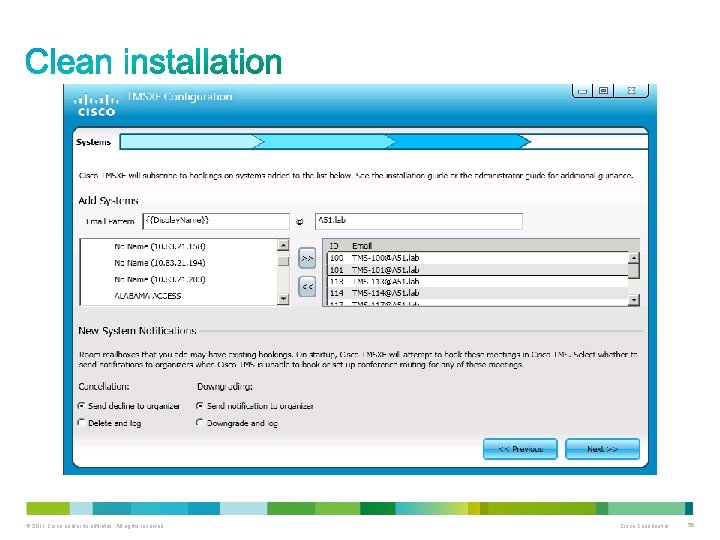Click the Next button

tap(602, 449)
